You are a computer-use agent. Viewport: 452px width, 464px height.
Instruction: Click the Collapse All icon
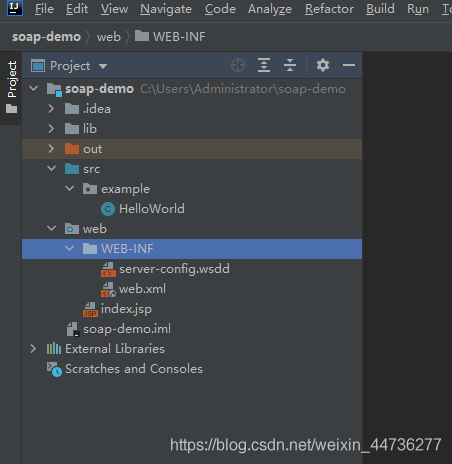tap(290, 65)
